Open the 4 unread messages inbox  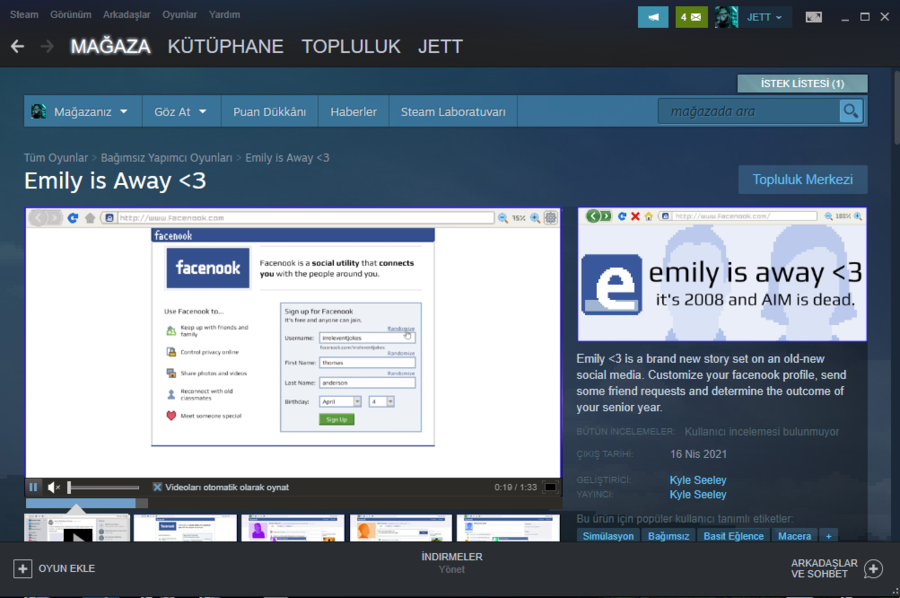pos(691,17)
